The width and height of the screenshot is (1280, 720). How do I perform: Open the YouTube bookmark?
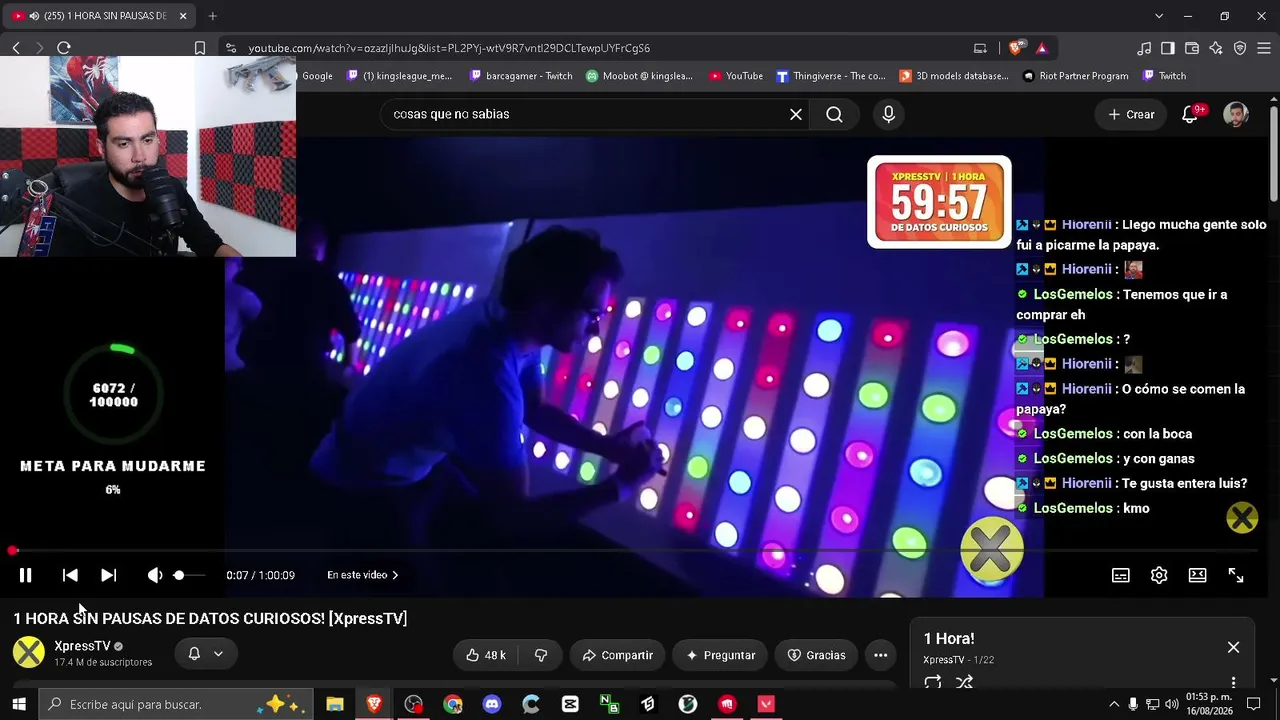point(736,76)
